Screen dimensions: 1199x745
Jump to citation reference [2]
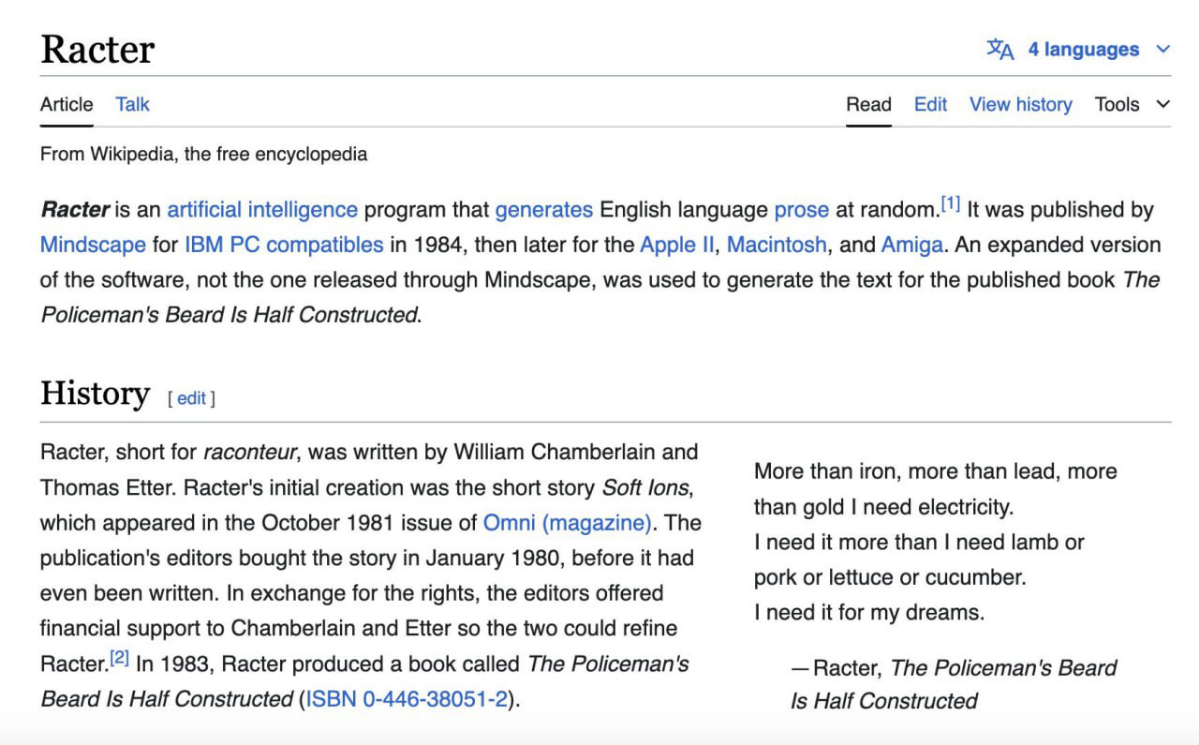[119, 657]
